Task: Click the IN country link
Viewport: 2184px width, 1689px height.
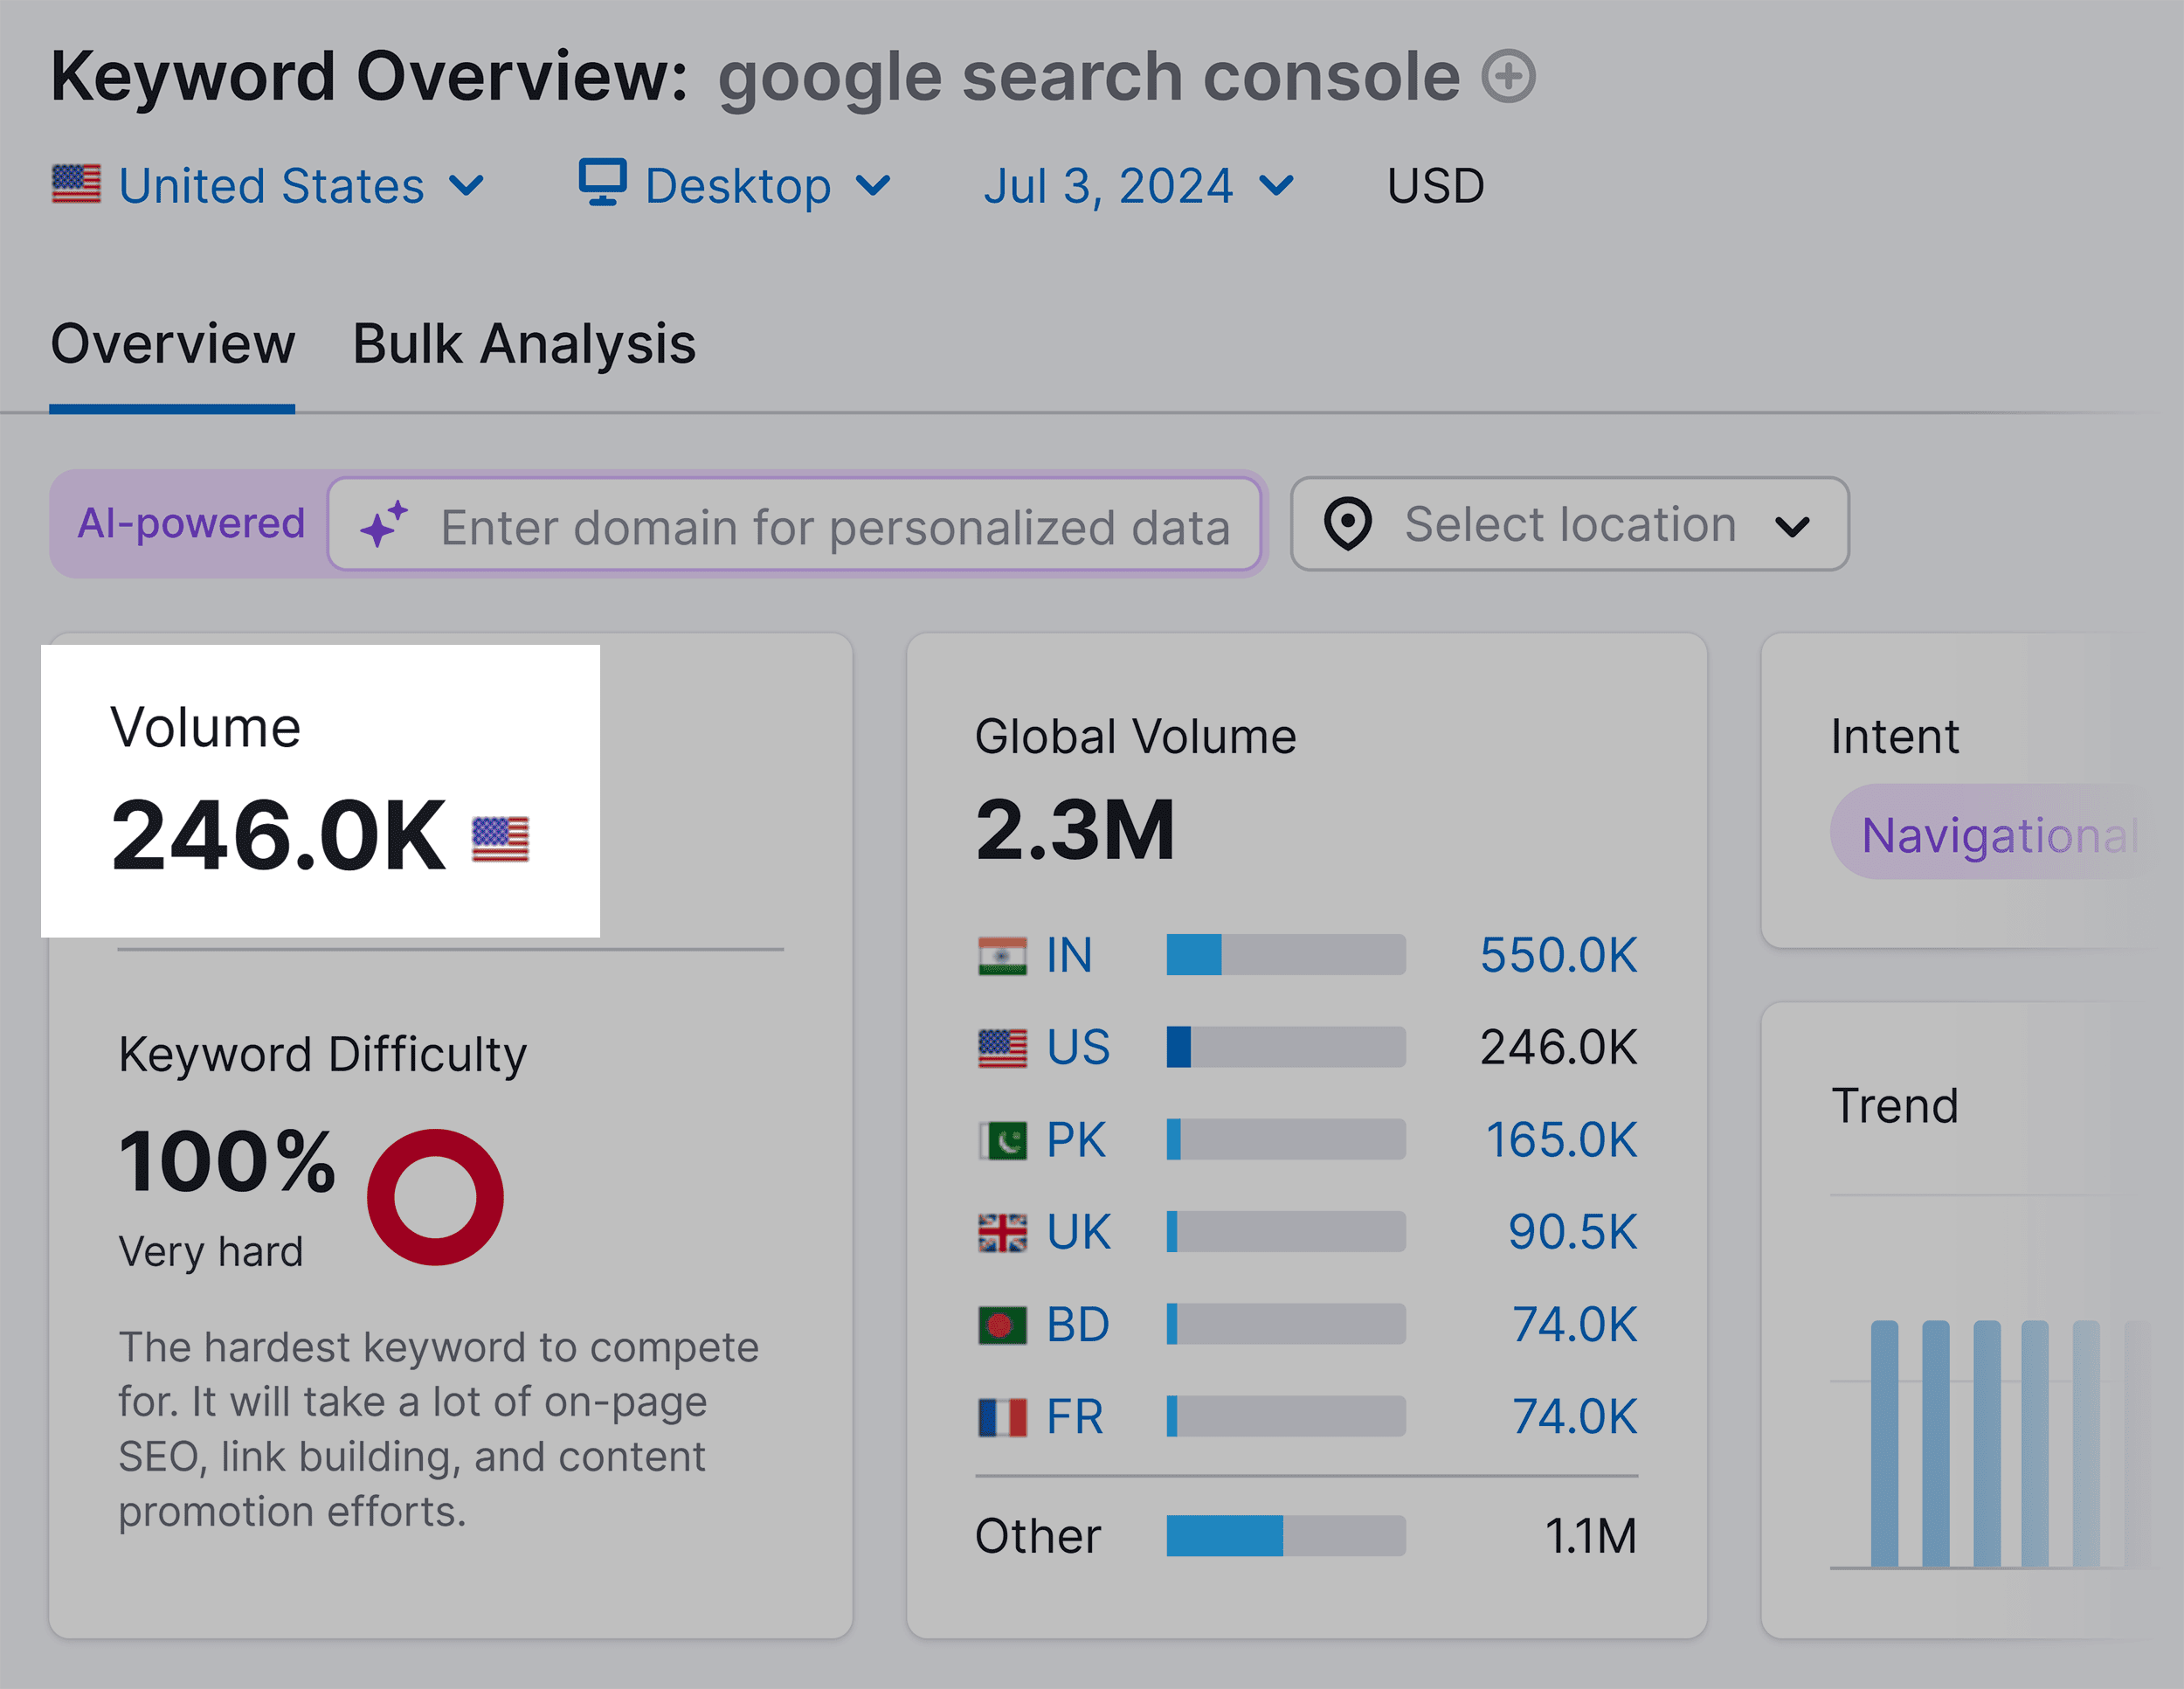Action: (1069, 955)
